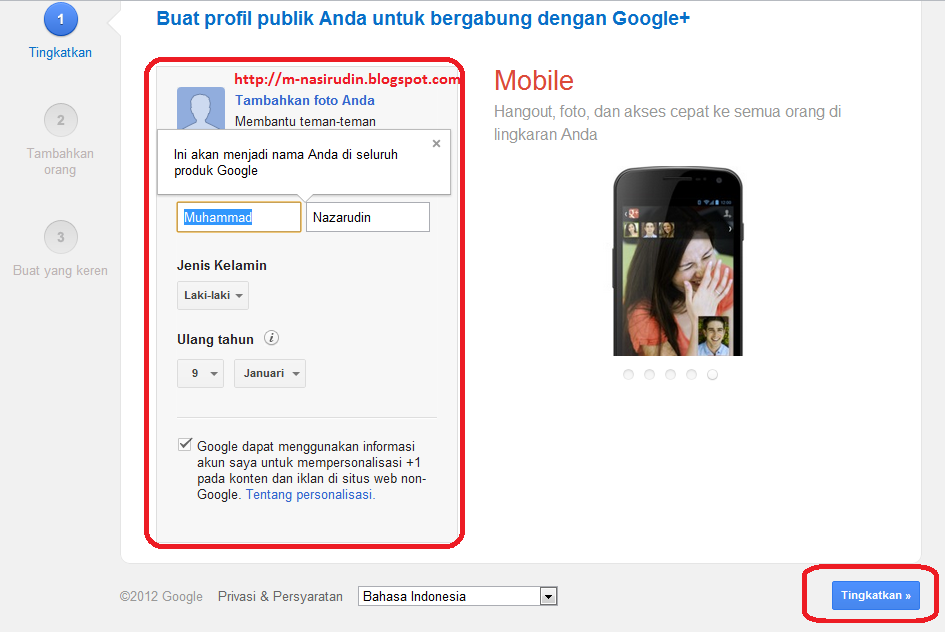Click the Jenis Kelamin label
The image size is (945, 632).
tap(222, 265)
